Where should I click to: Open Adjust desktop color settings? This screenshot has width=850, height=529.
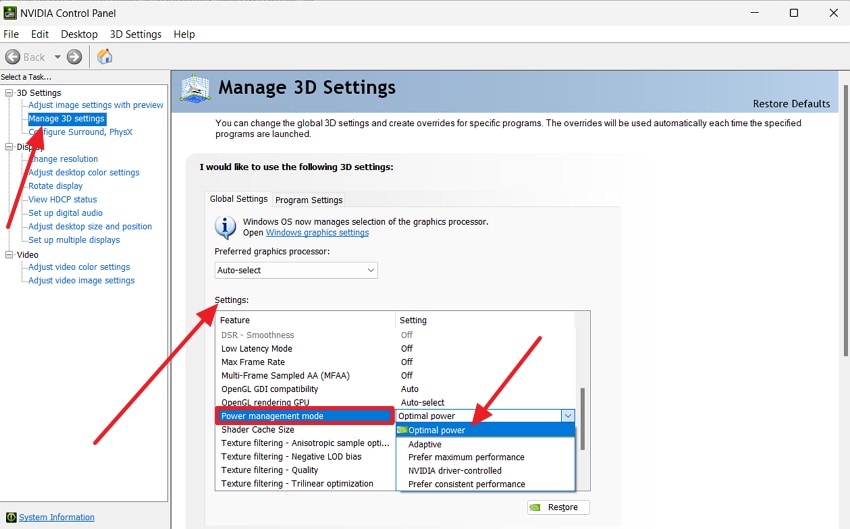coord(84,172)
